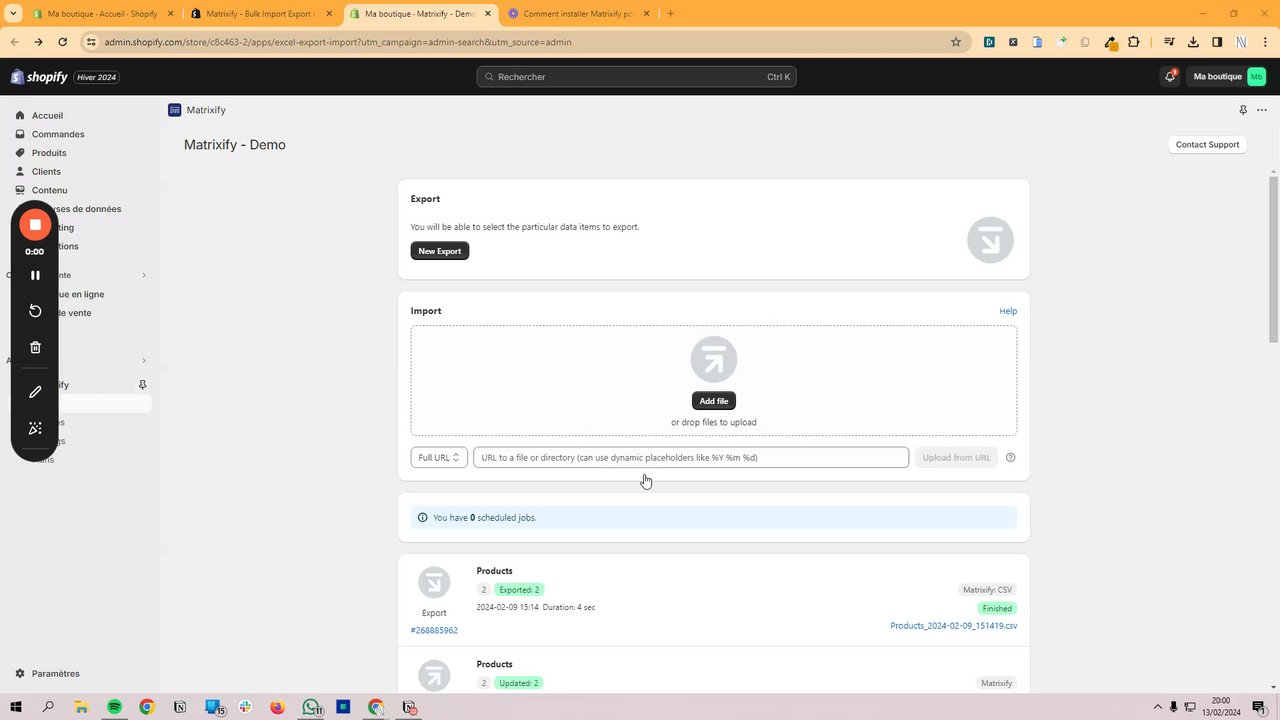This screenshot has width=1280, height=720.
Task: Switch to the Ma boutique - Accueil Shopify tab
Action: click(102, 14)
